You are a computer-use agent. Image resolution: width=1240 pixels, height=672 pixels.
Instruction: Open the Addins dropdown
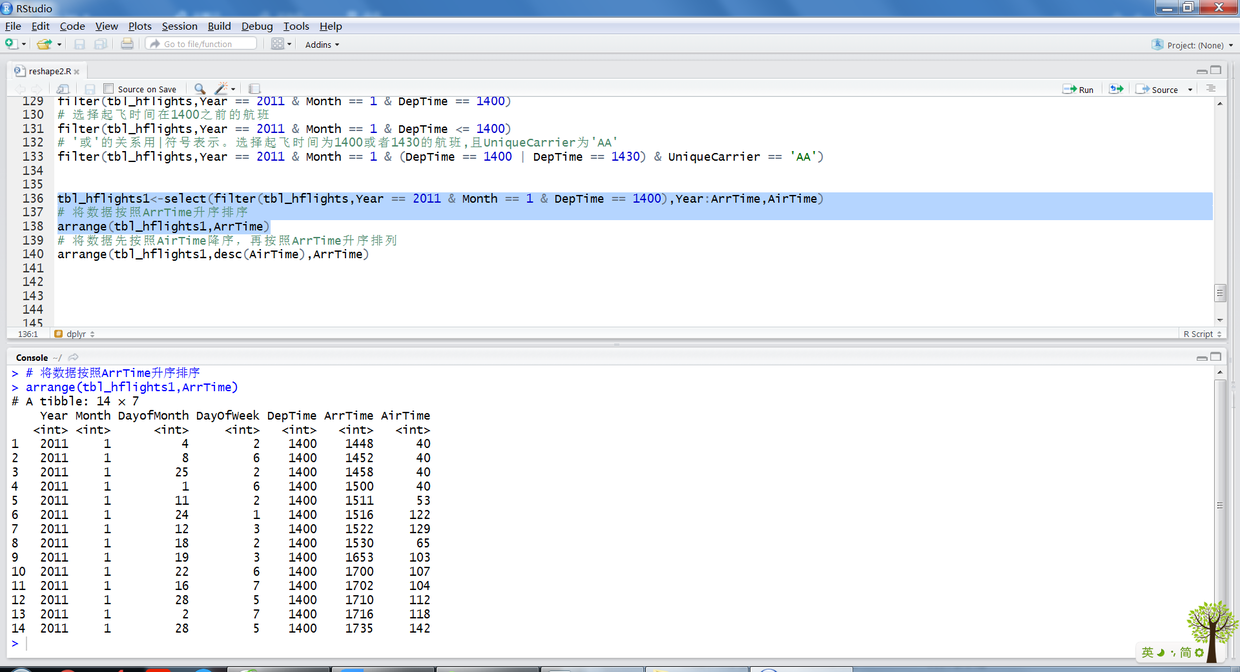click(322, 44)
